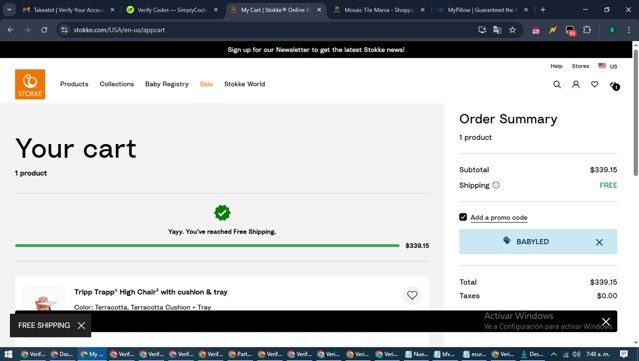Open a new browser tab
The image size is (639, 361).
543,9
